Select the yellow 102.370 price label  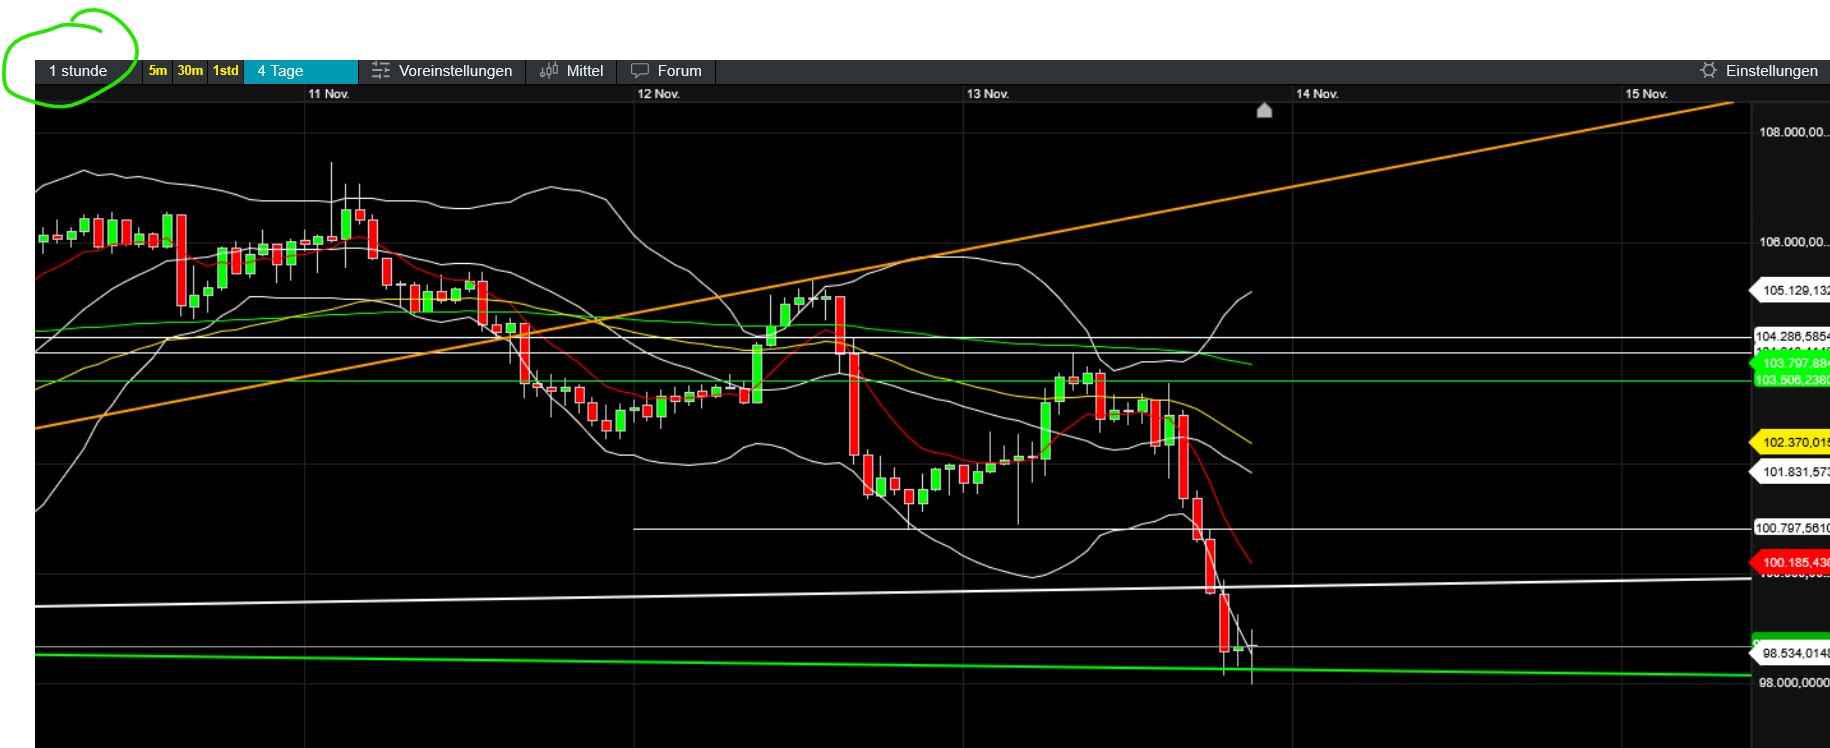coord(1792,442)
